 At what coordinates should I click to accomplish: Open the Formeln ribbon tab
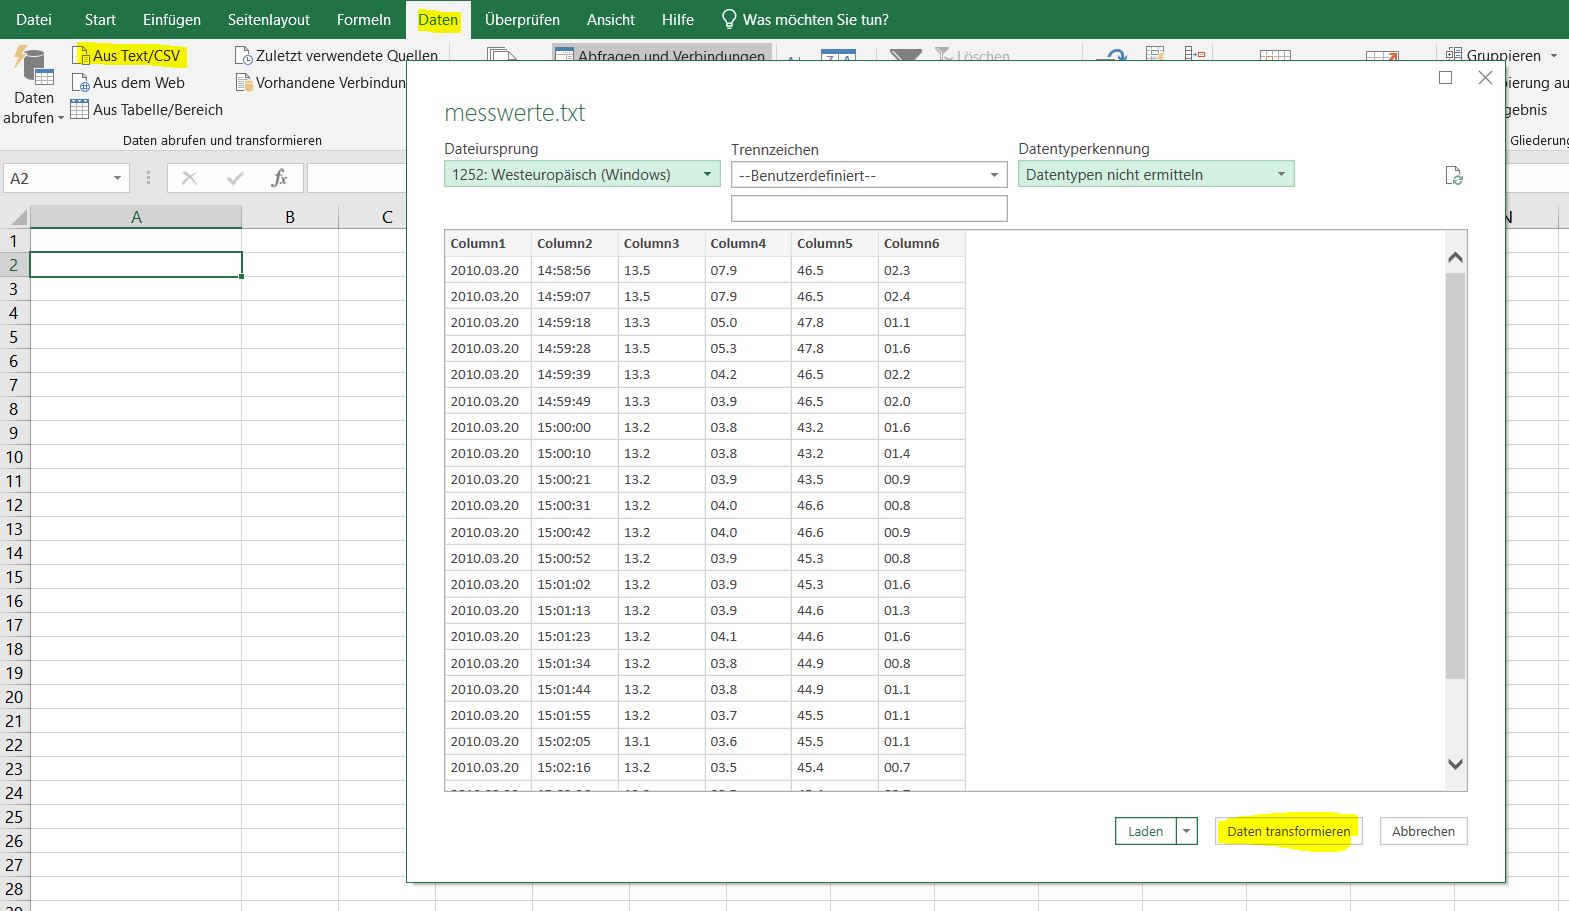(x=363, y=19)
